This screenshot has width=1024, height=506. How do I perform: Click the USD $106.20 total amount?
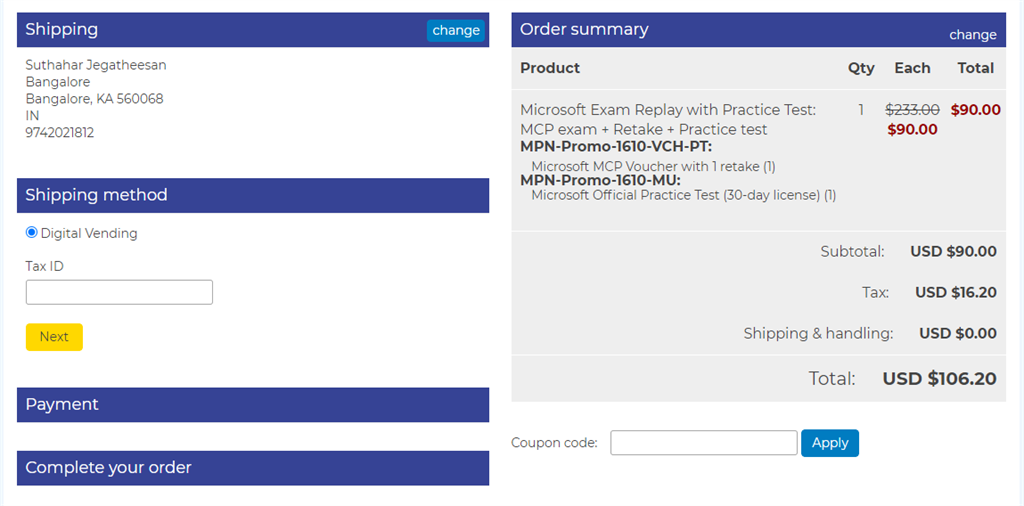pyautogui.click(x=939, y=379)
